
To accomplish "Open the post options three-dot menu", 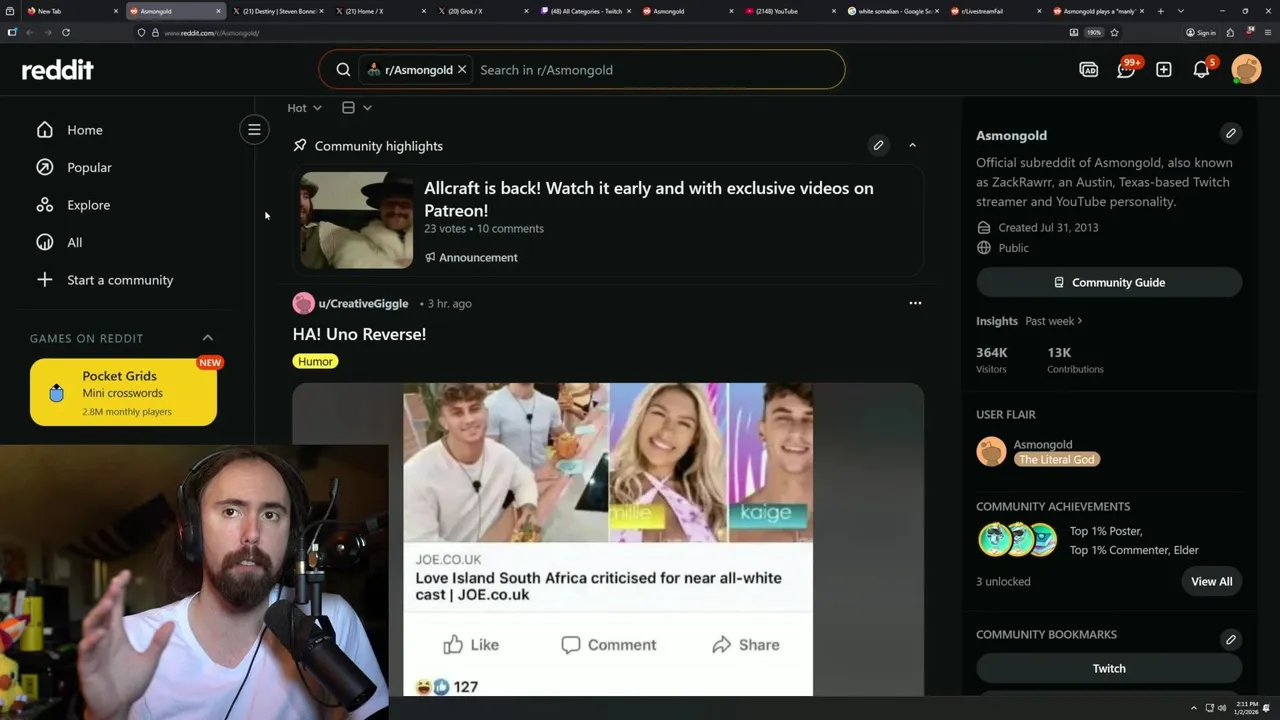I will point(915,303).
